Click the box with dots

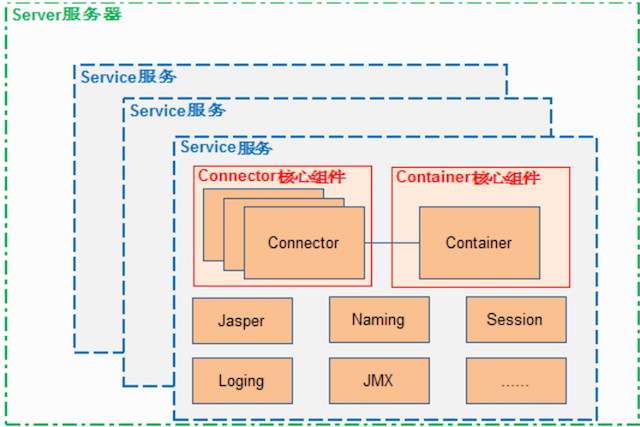[516, 381]
